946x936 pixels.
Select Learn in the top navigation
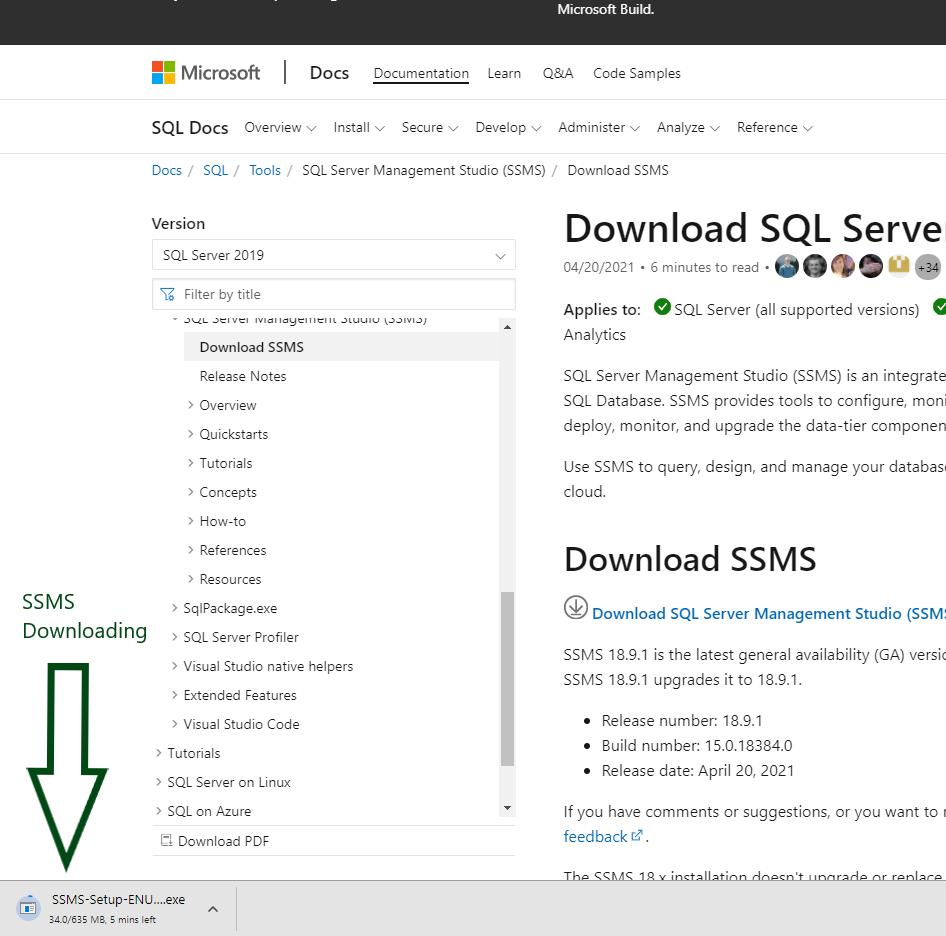[x=504, y=73]
